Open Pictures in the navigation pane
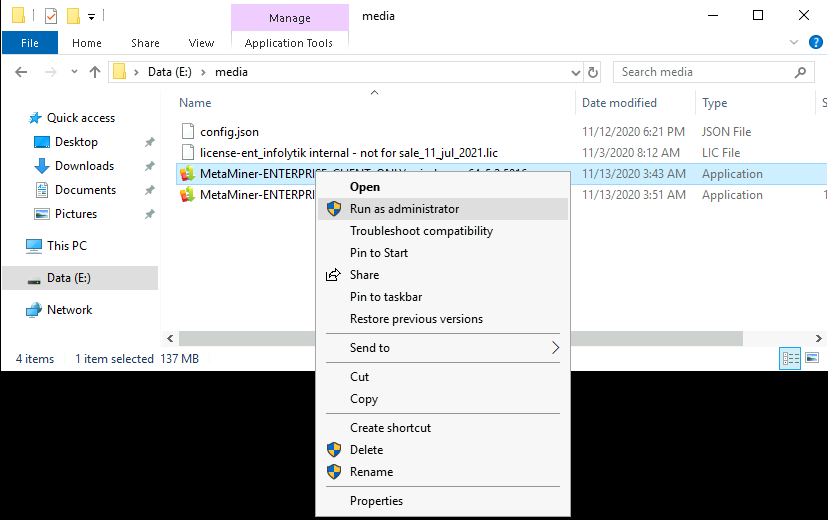The image size is (828, 520). (76, 214)
